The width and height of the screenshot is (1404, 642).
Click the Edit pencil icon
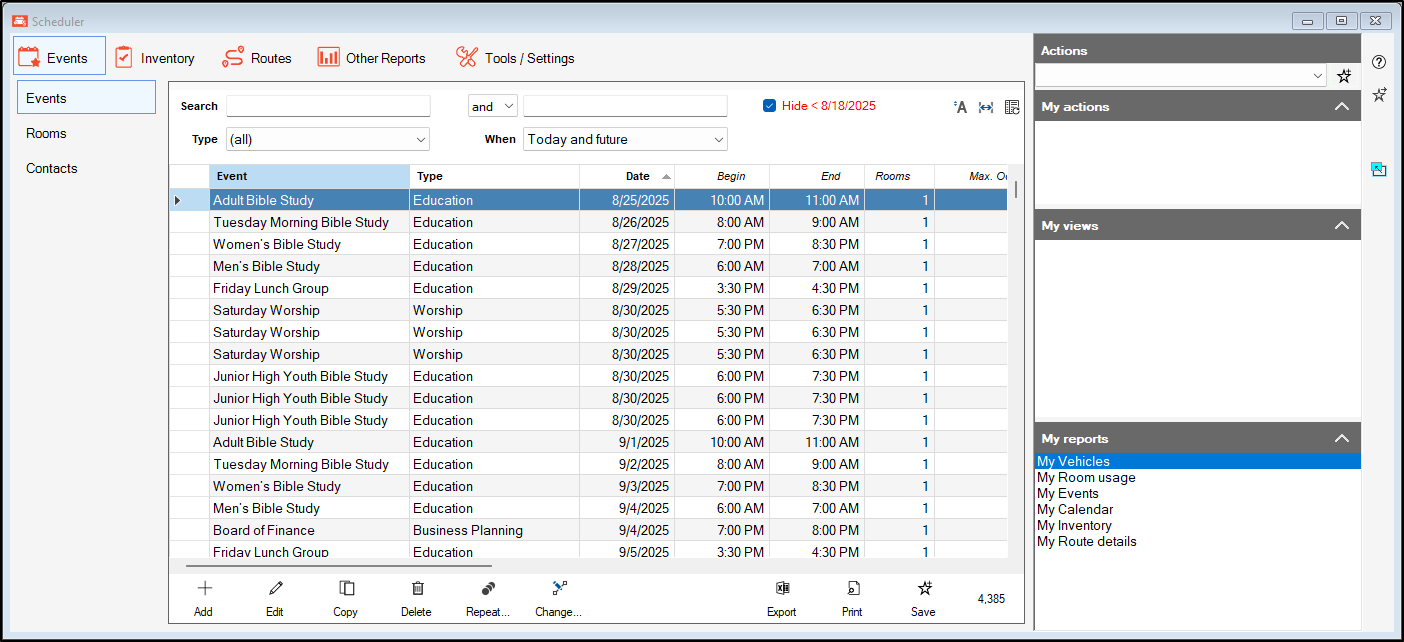point(275,589)
